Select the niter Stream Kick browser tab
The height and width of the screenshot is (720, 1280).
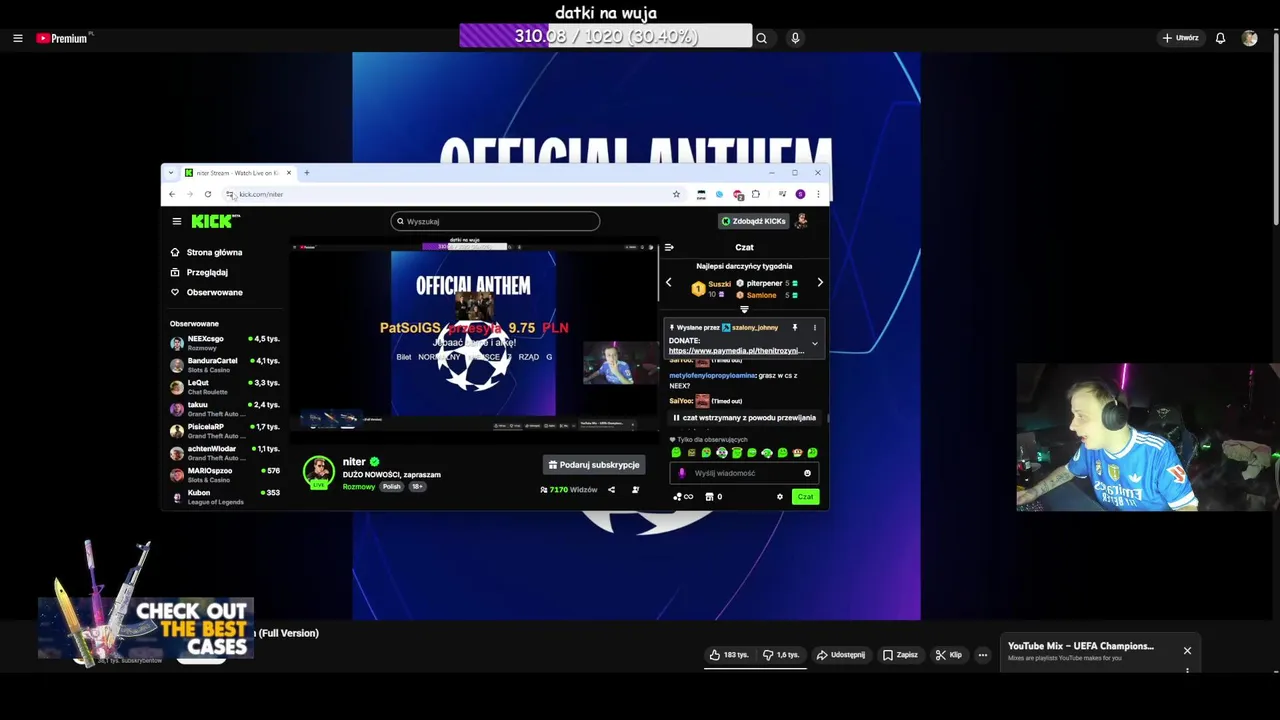(238, 173)
